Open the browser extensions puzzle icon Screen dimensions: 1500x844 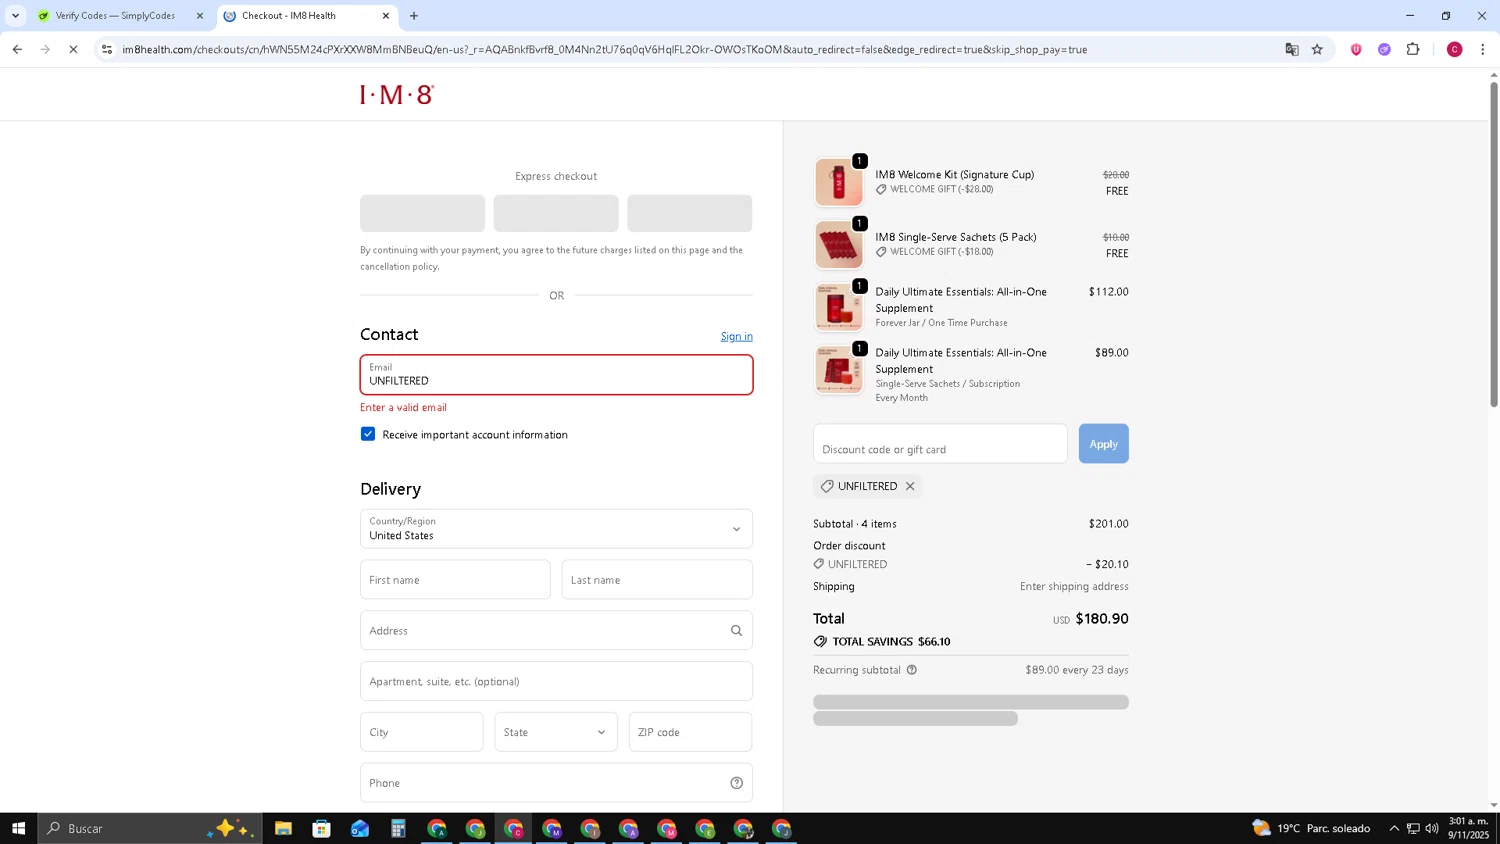(1413, 49)
